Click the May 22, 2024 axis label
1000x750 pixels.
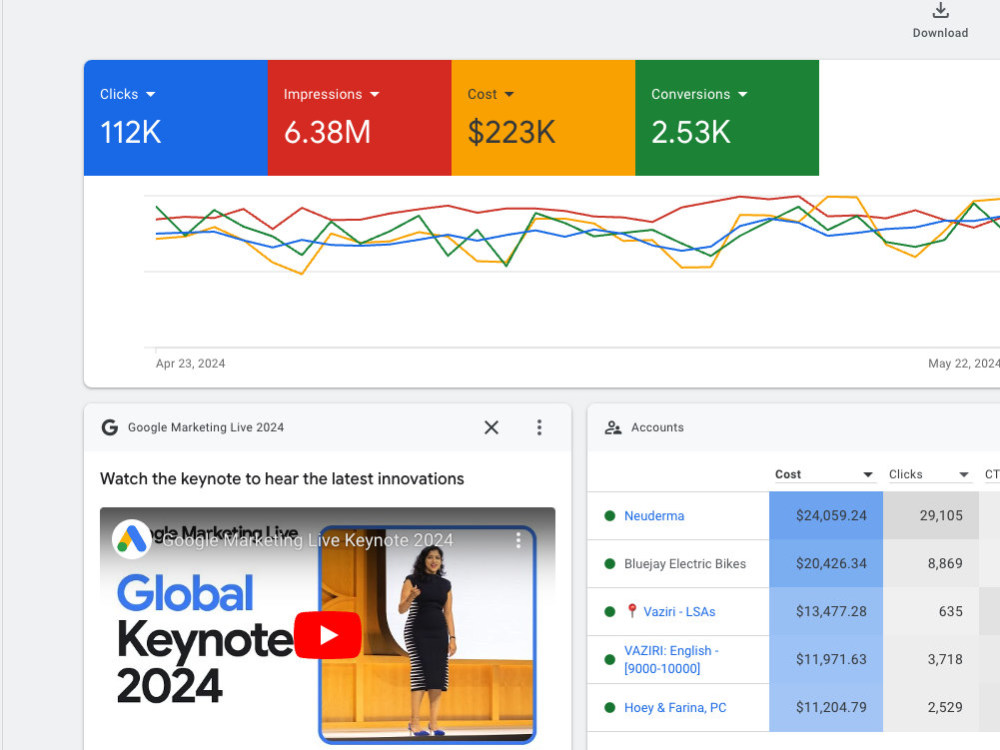coord(964,364)
